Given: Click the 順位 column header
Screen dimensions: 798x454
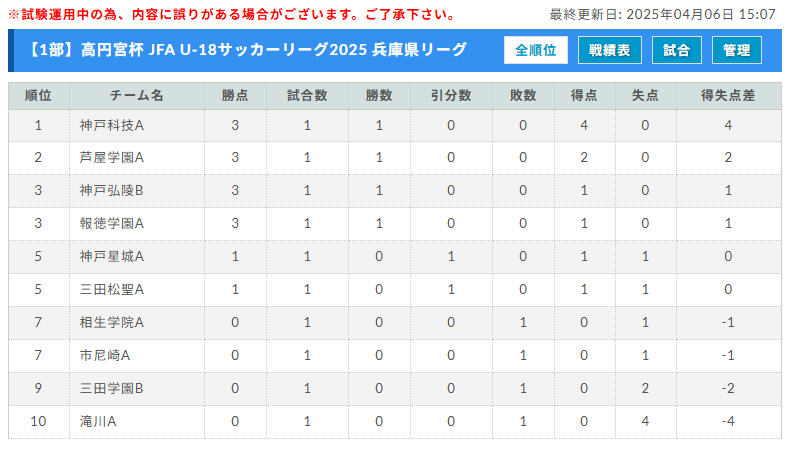Looking at the screenshot, I should 38,95.
